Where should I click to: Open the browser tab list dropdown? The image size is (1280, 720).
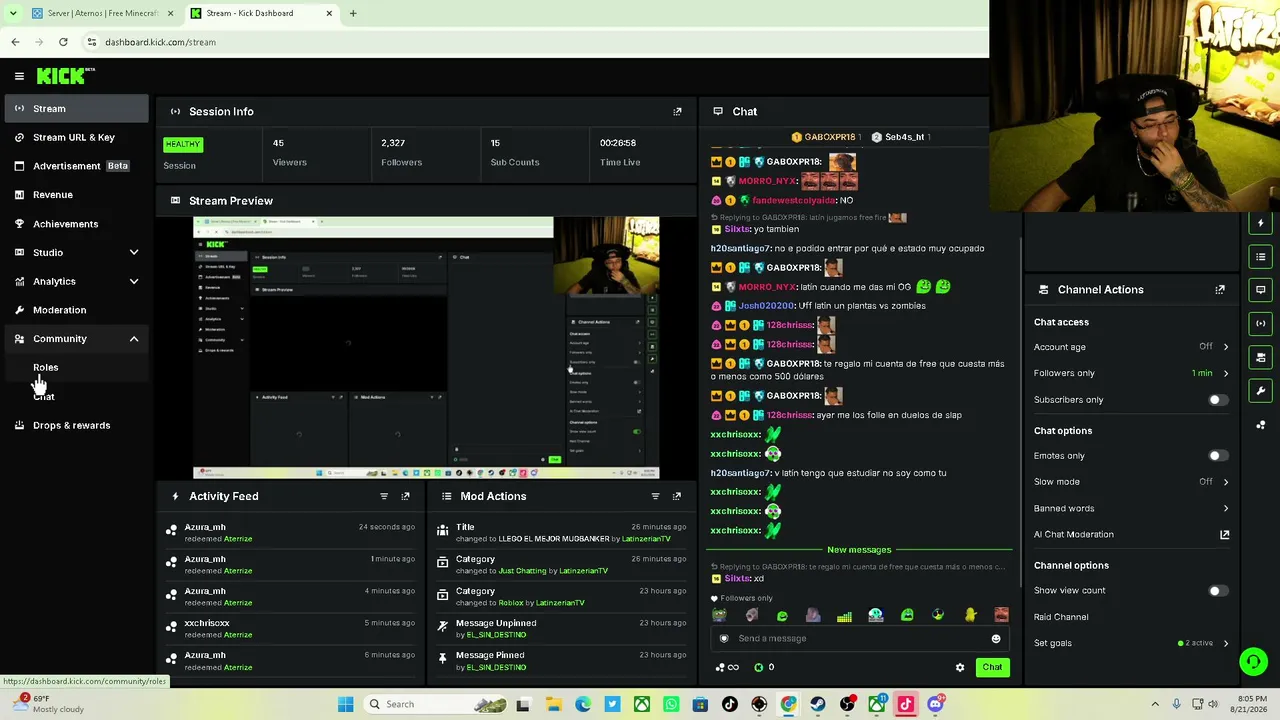pyautogui.click(x=13, y=13)
